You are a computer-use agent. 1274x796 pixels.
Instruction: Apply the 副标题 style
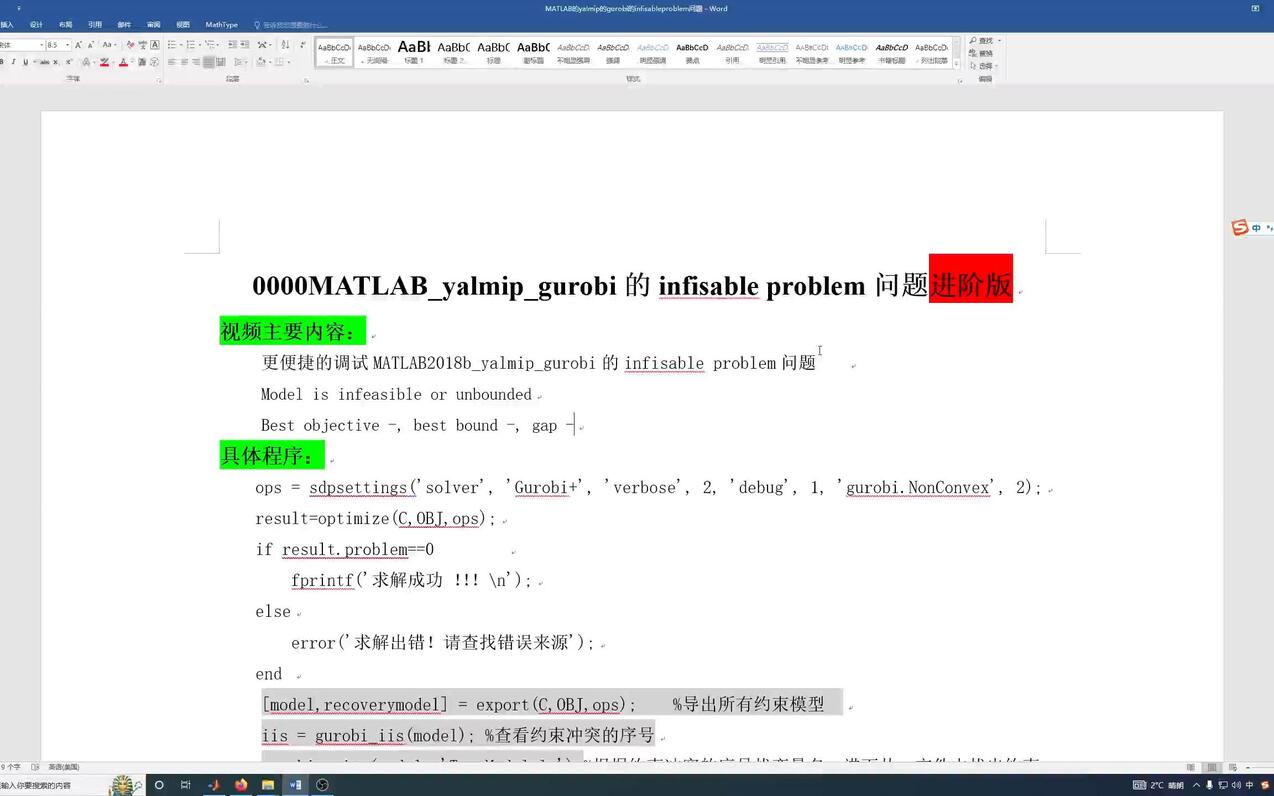point(533,53)
